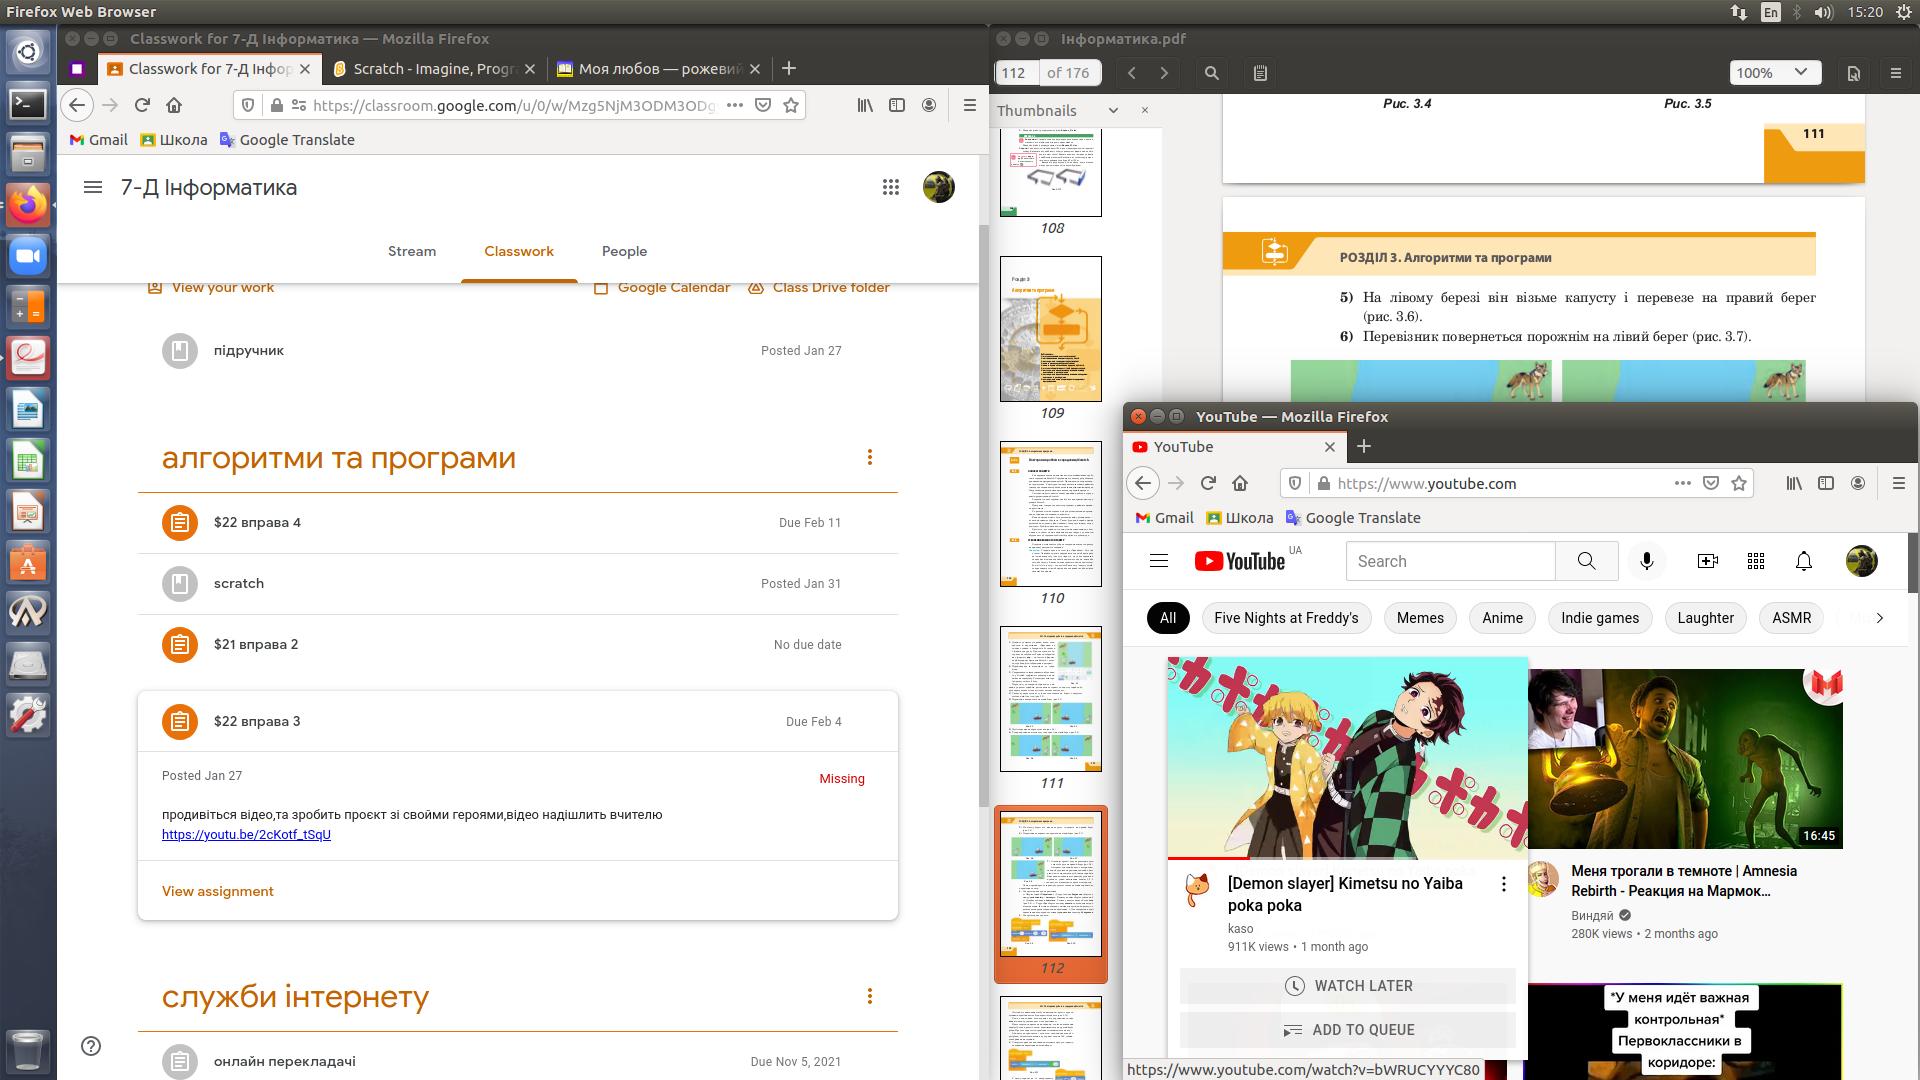
Task: Click WATCH LATER button
Action: pyautogui.click(x=1347, y=986)
